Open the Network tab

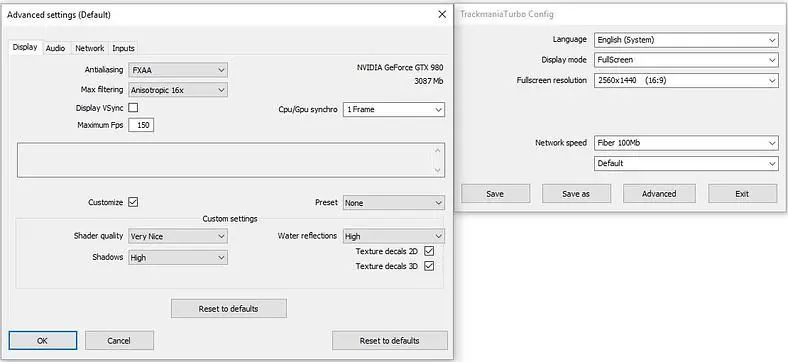click(89, 48)
